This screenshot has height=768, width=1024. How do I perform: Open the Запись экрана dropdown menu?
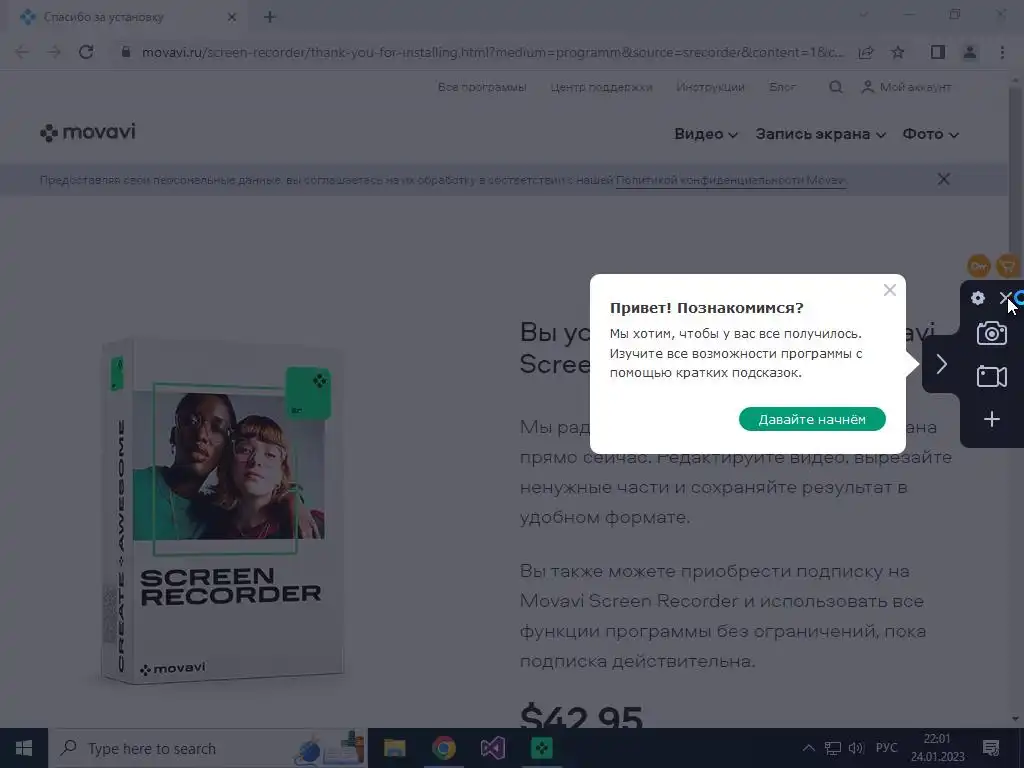[820, 134]
